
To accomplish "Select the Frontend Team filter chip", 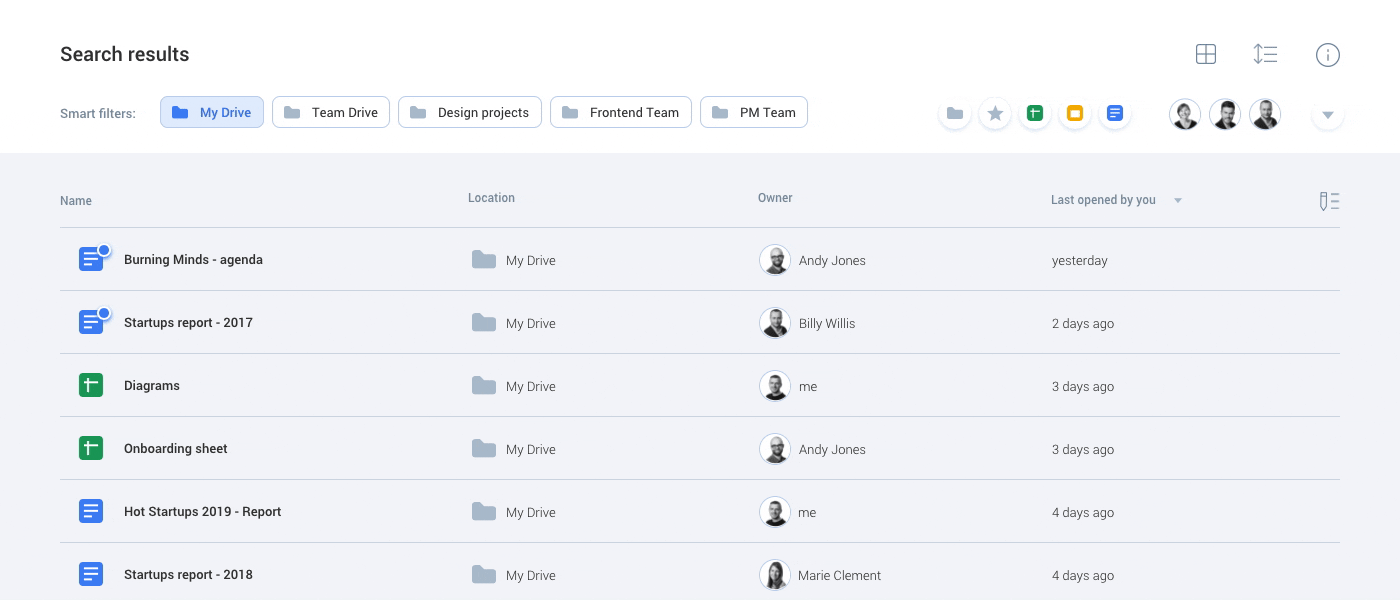I will 621,113.
